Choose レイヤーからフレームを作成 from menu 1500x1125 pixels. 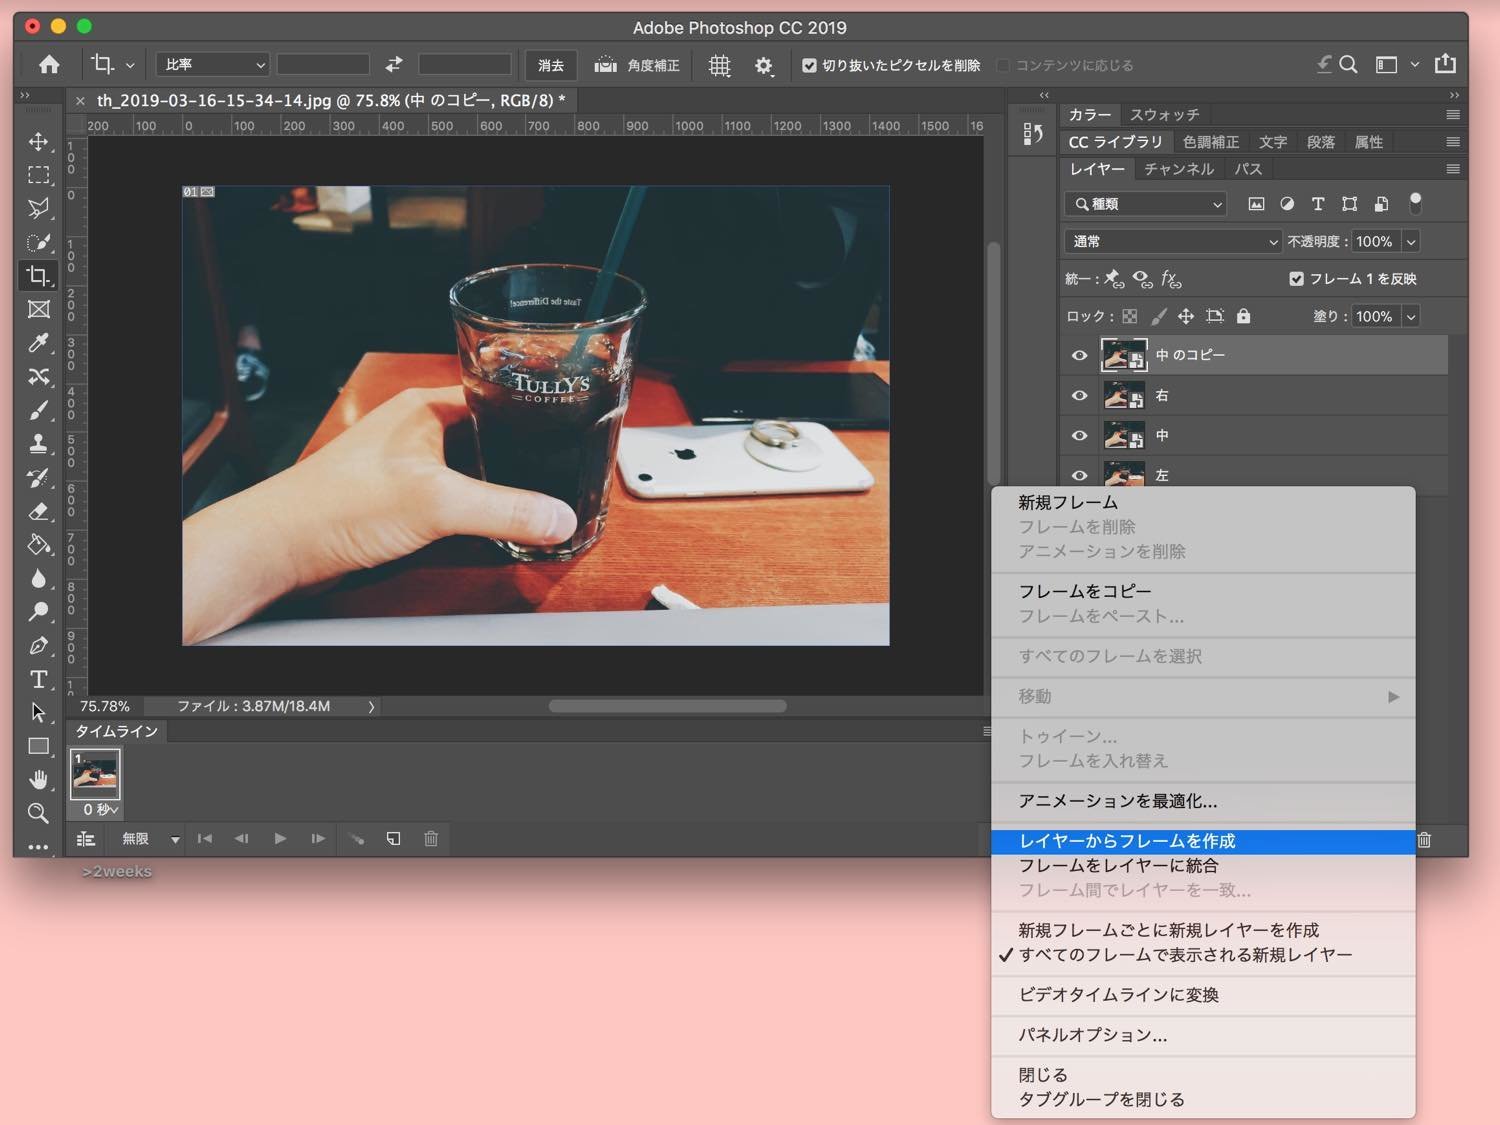(x=1203, y=842)
